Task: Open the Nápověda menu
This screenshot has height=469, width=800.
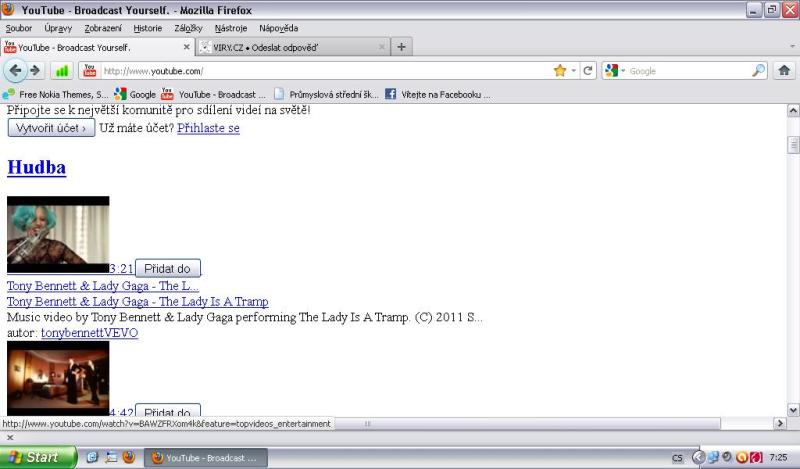Action: [x=278, y=28]
